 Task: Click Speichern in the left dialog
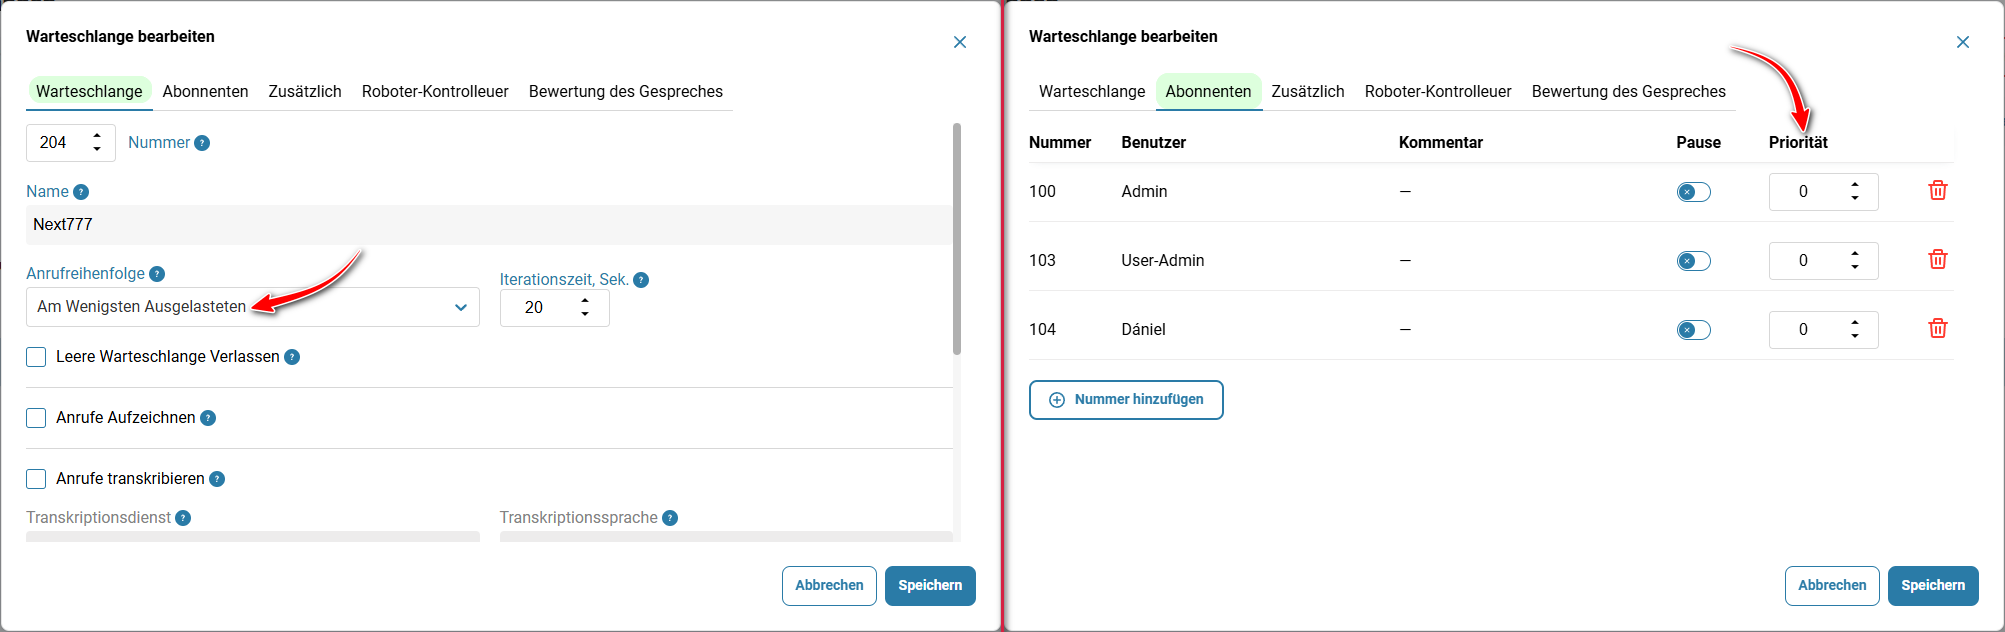tap(930, 586)
